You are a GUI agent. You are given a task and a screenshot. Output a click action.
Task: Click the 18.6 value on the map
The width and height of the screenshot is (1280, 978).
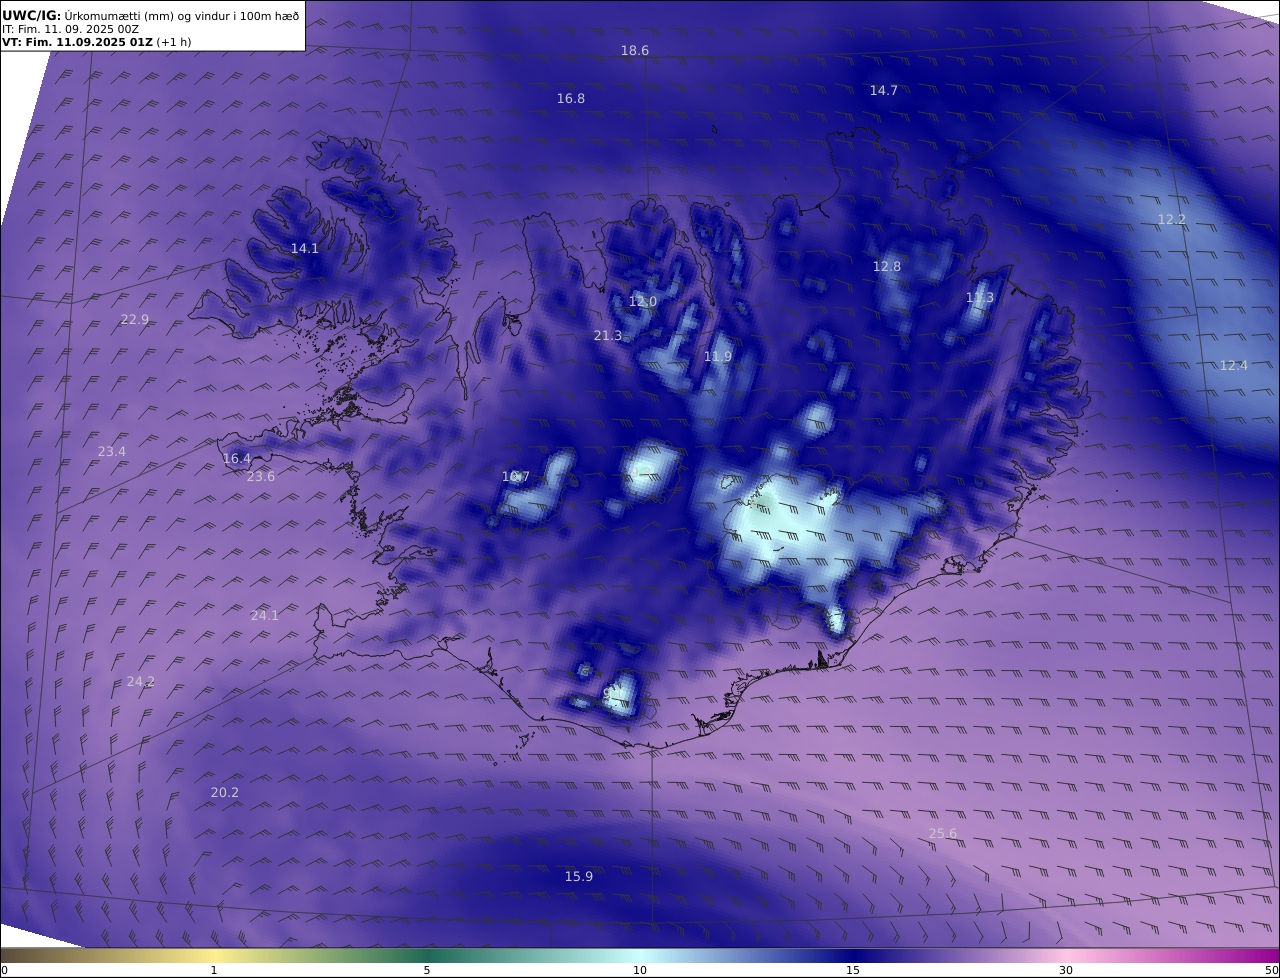point(635,50)
